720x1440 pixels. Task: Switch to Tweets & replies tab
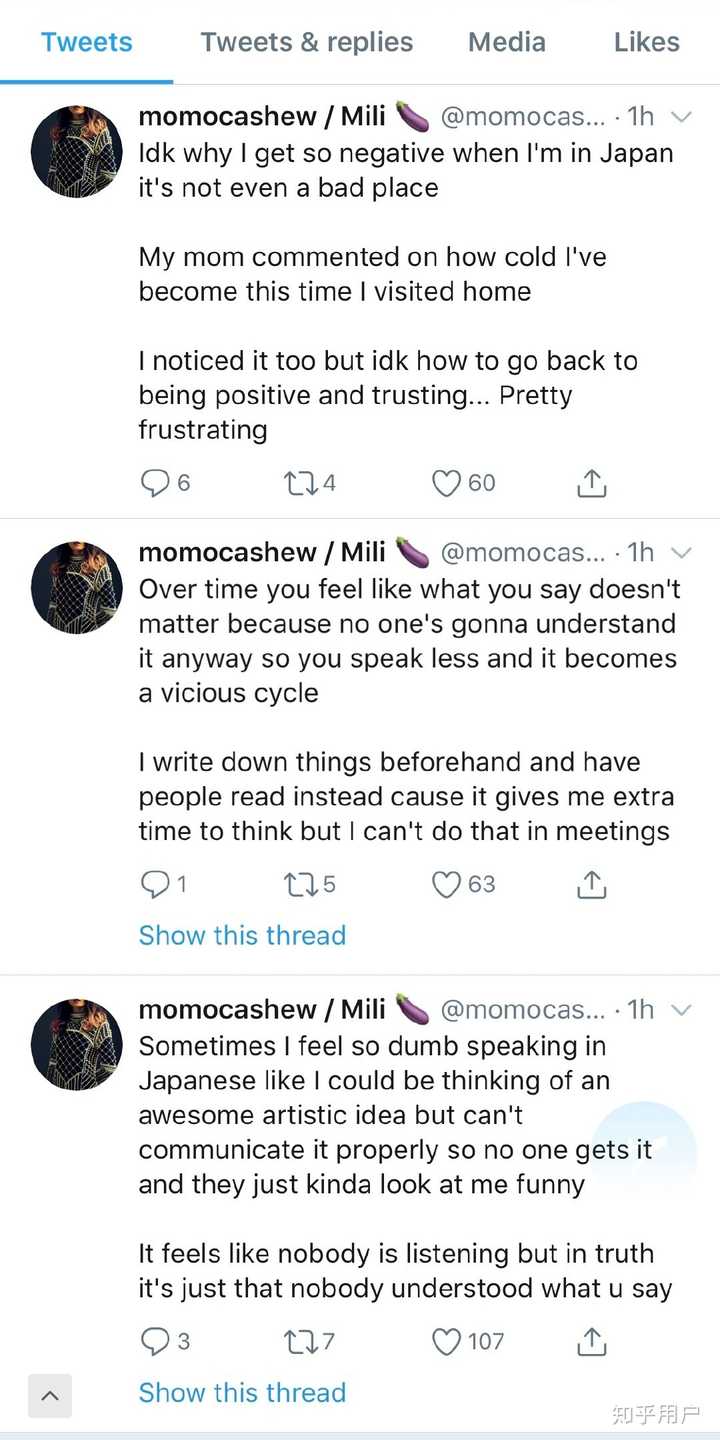click(x=306, y=42)
